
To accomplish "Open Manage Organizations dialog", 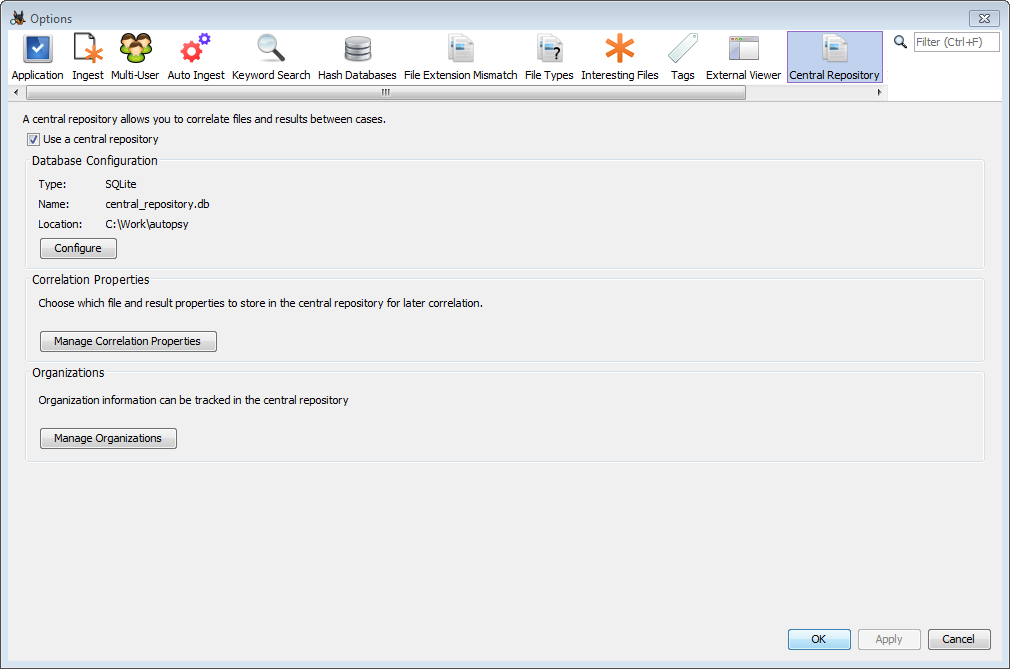I will point(108,438).
